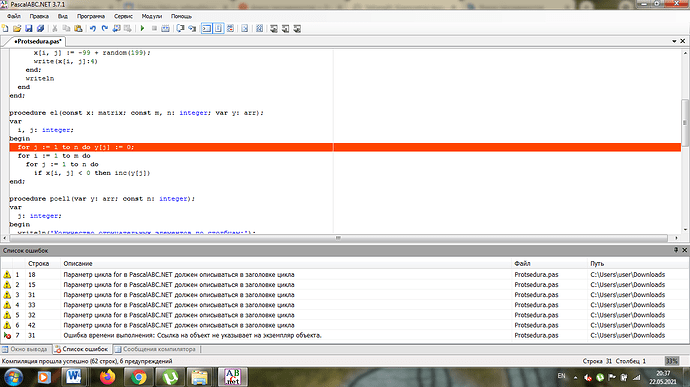Open the Помощь menu

181,16
